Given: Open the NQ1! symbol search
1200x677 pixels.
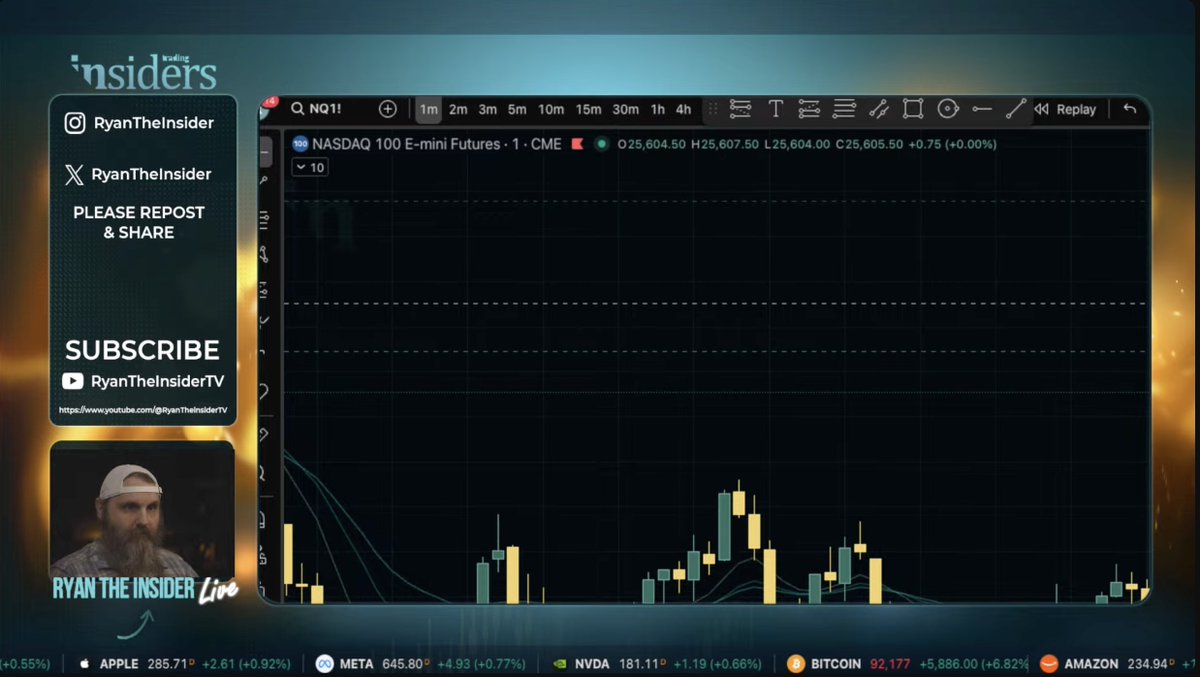Looking at the screenshot, I should coord(315,109).
